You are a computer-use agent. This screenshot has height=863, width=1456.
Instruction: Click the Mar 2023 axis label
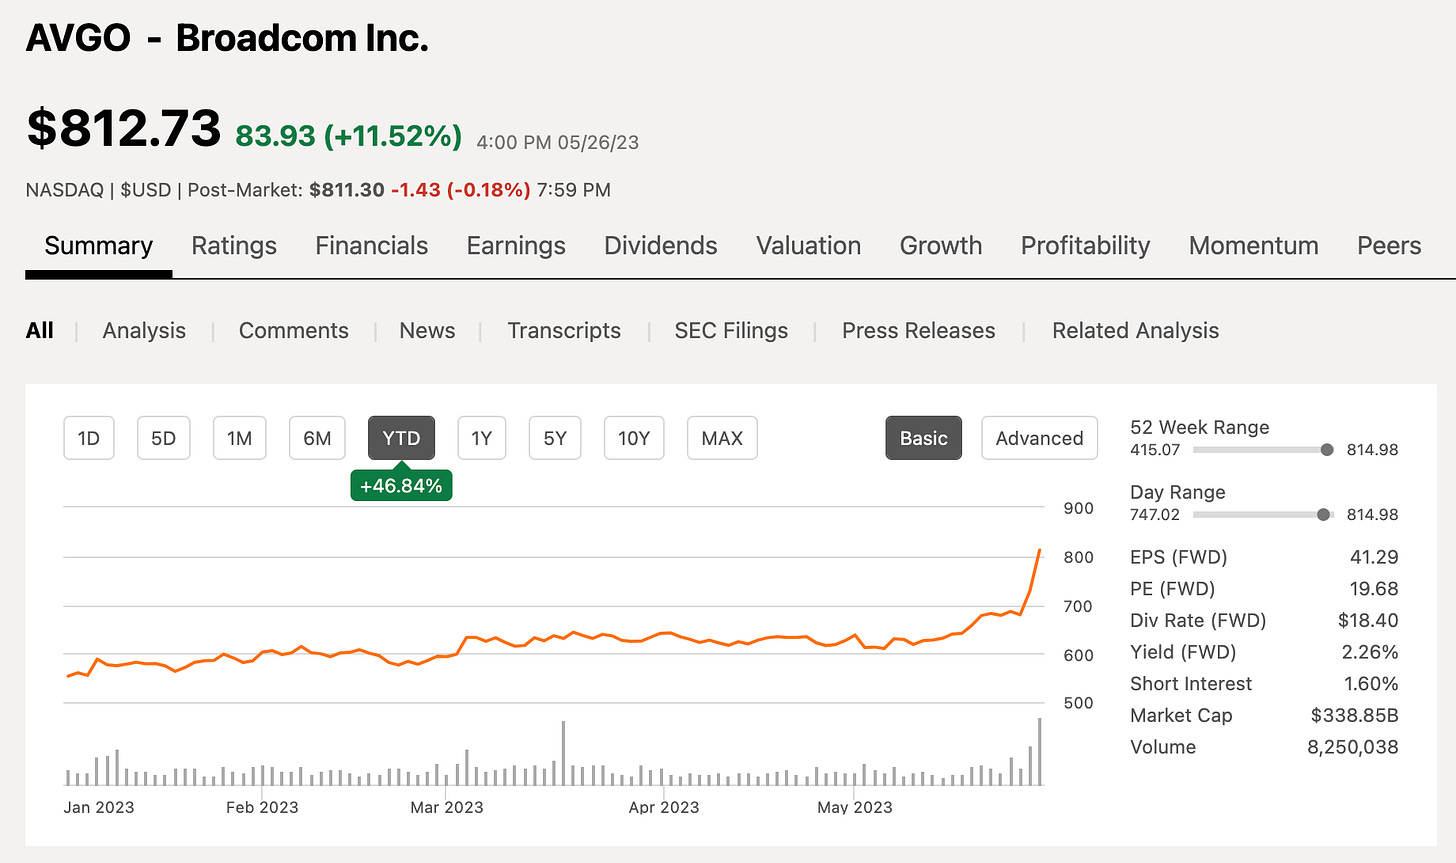point(446,807)
